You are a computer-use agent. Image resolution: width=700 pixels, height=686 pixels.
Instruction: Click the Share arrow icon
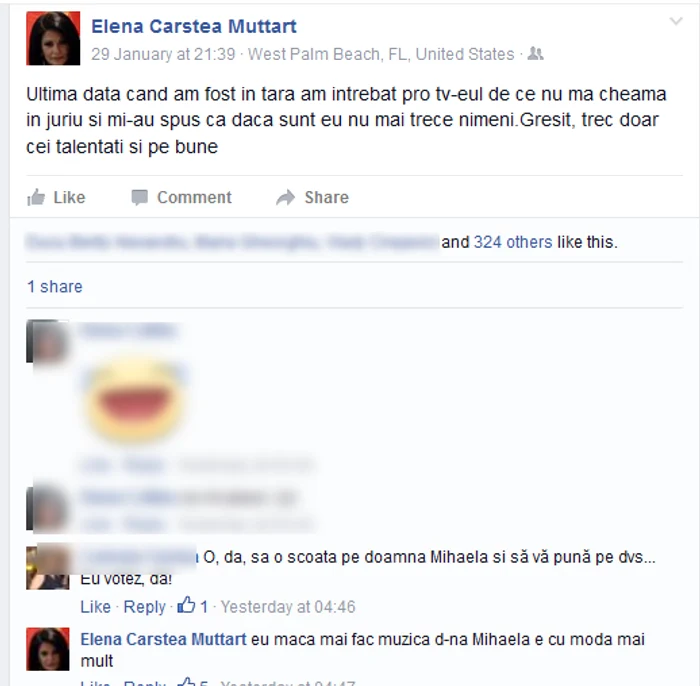(x=286, y=197)
